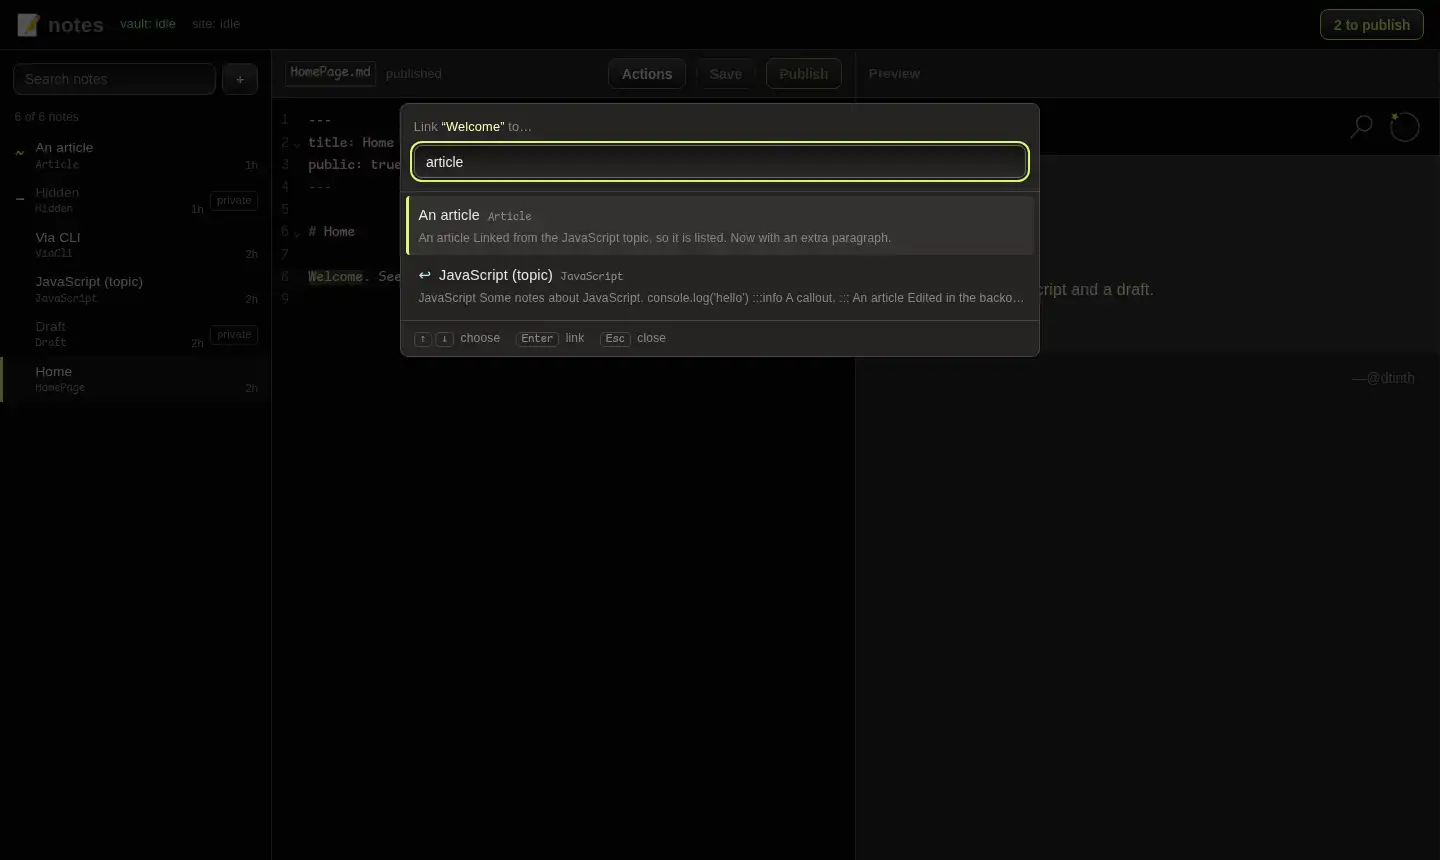Click the 'site: idle' status text

pyautogui.click(x=216, y=24)
